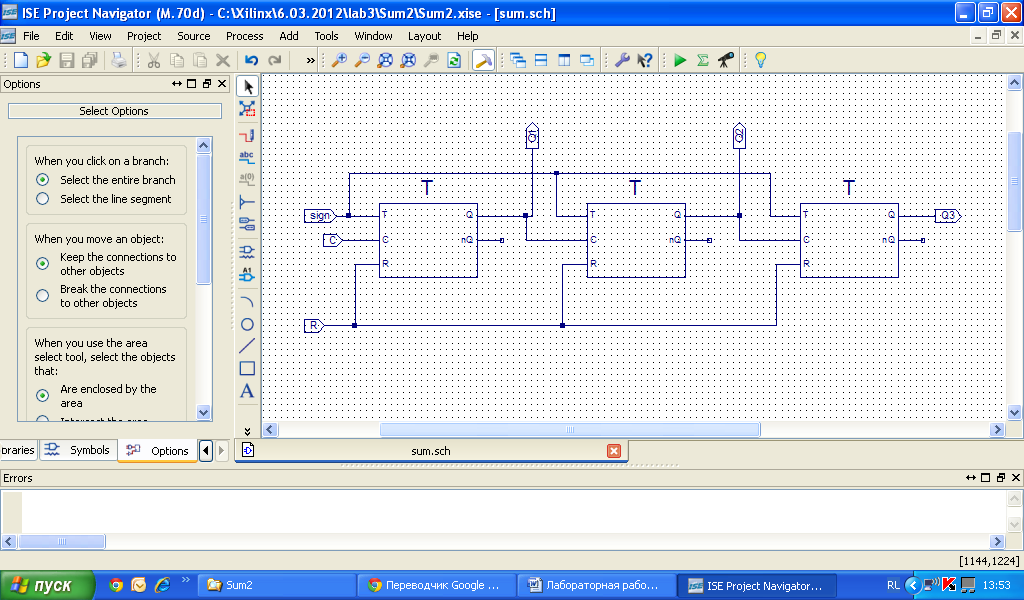Select the Circle drawing tool
Screen dimensions: 1024x600
[247, 324]
